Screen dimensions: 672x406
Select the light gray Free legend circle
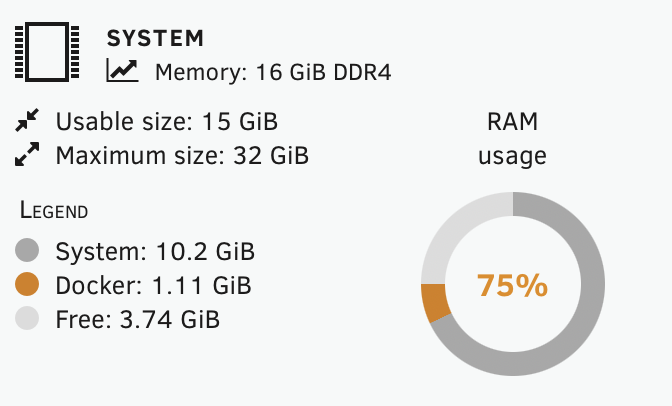27,318
